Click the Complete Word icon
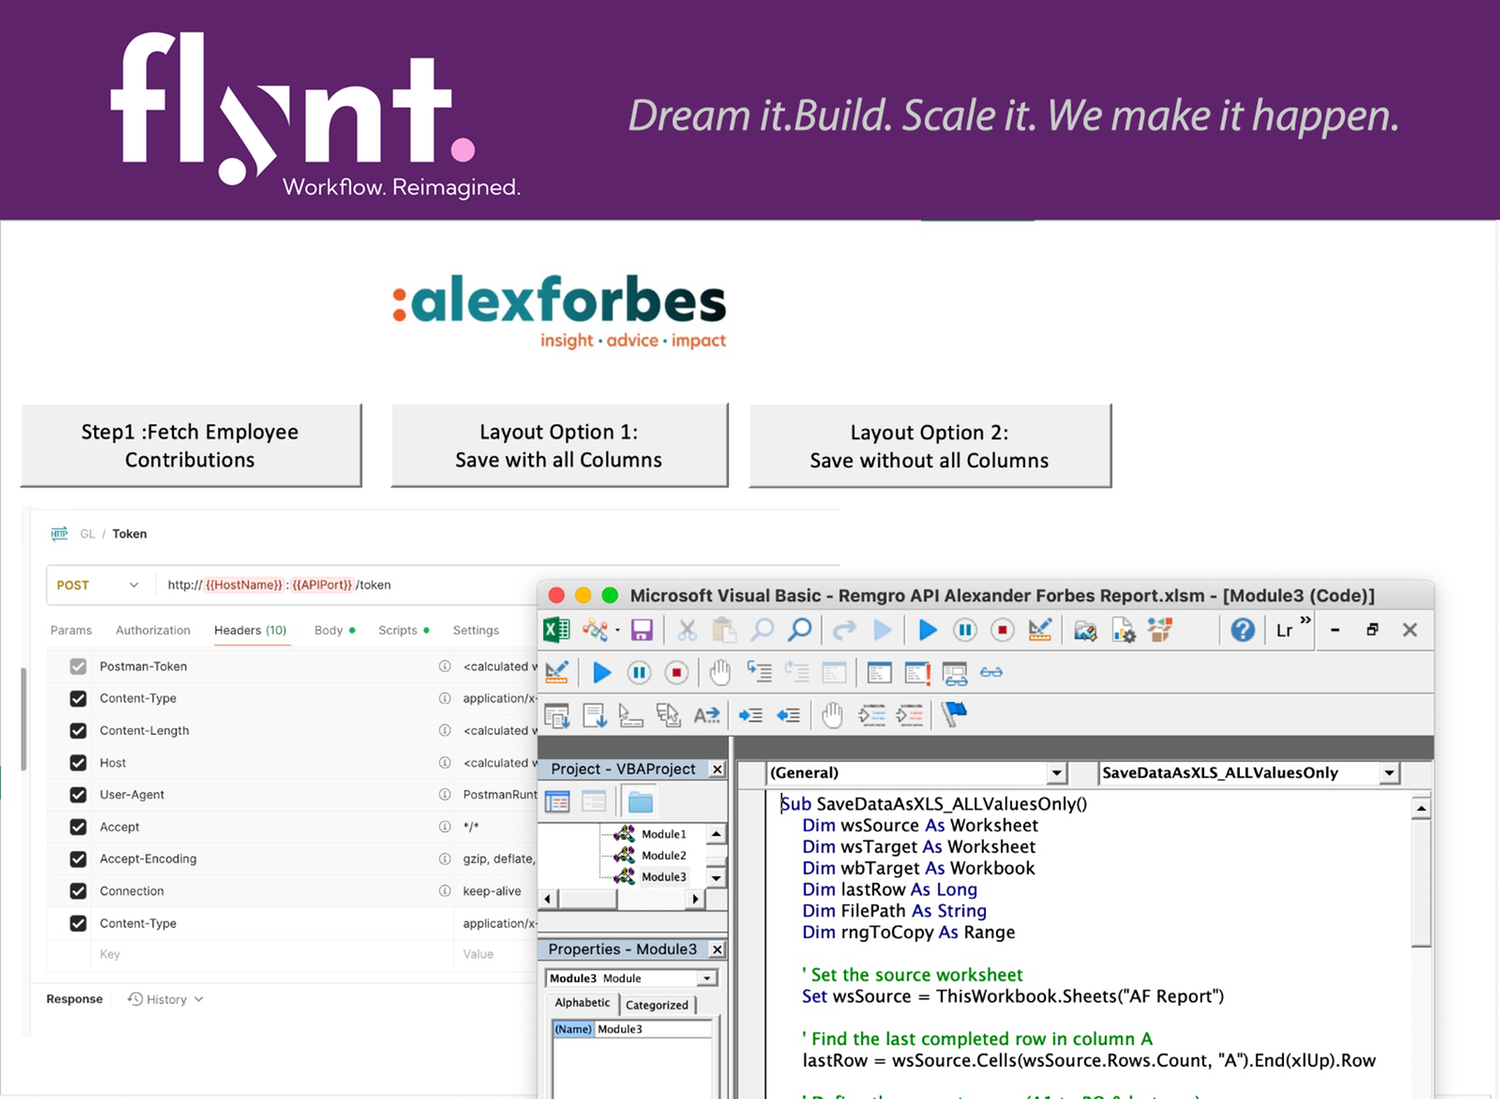This screenshot has width=1500, height=1099. [706, 715]
